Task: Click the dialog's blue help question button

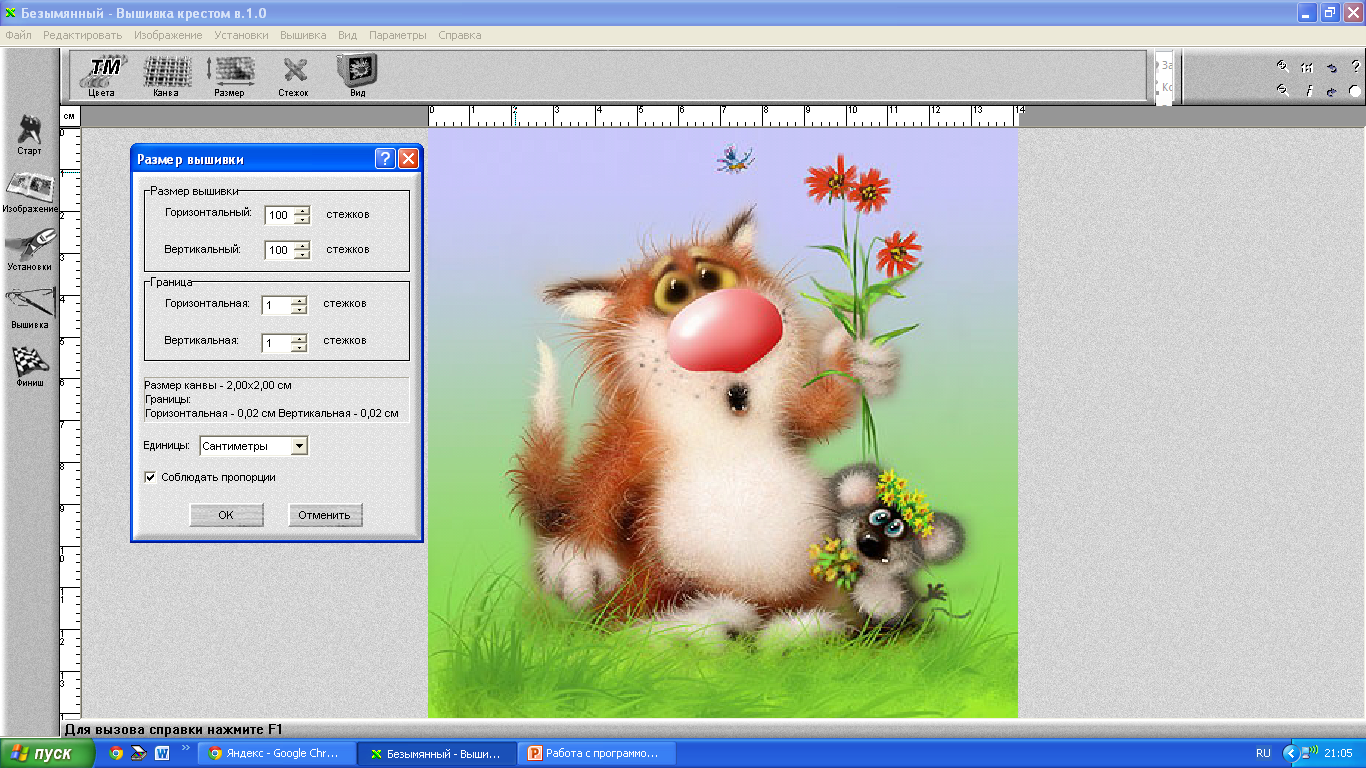Action: point(385,158)
